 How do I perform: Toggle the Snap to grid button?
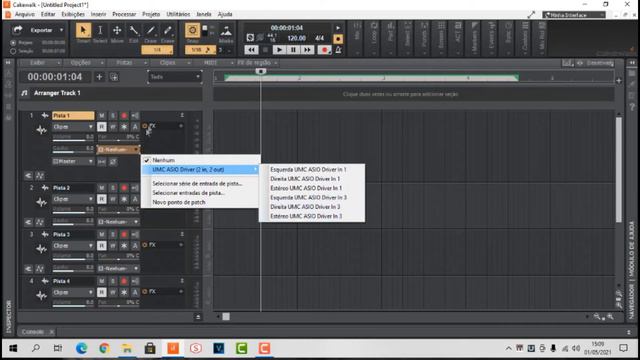[x=192, y=30]
